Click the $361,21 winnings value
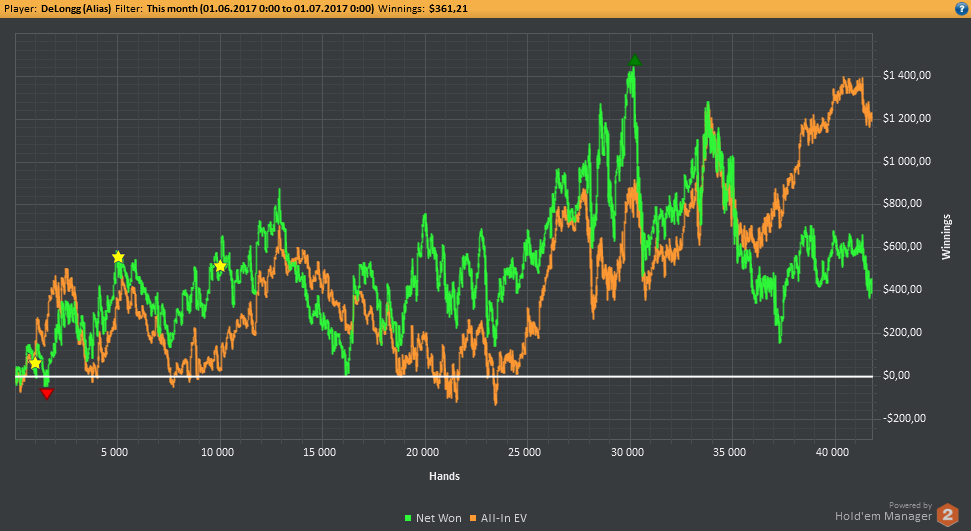 point(448,9)
